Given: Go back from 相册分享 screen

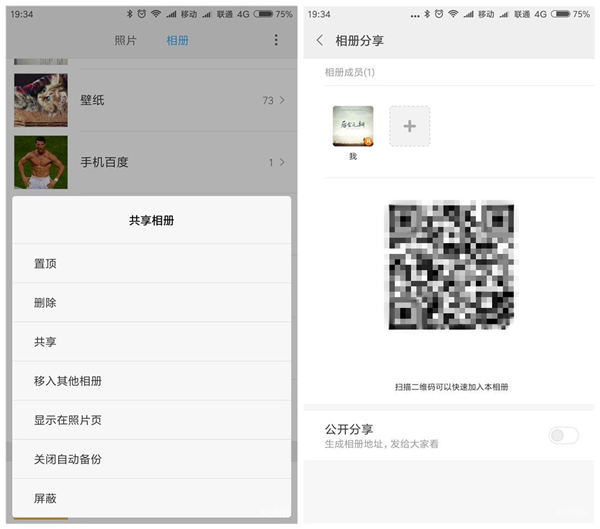Looking at the screenshot, I should [x=320, y=40].
